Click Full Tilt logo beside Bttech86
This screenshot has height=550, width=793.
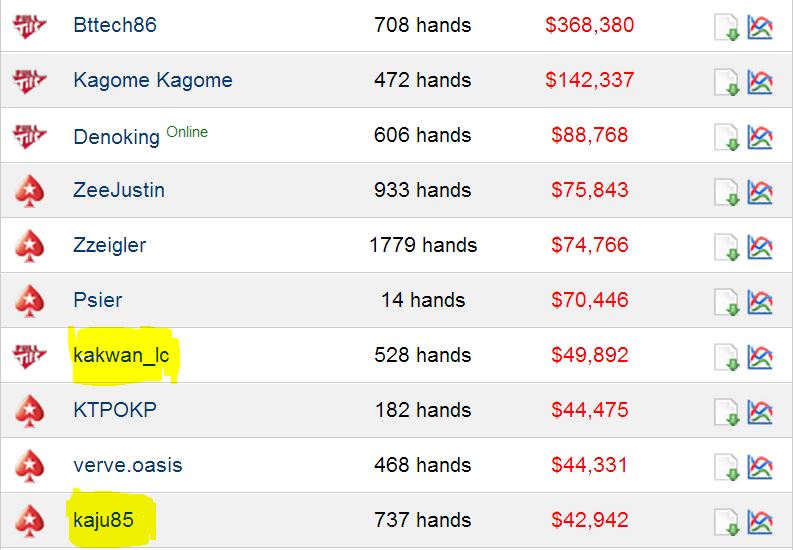[29, 26]
